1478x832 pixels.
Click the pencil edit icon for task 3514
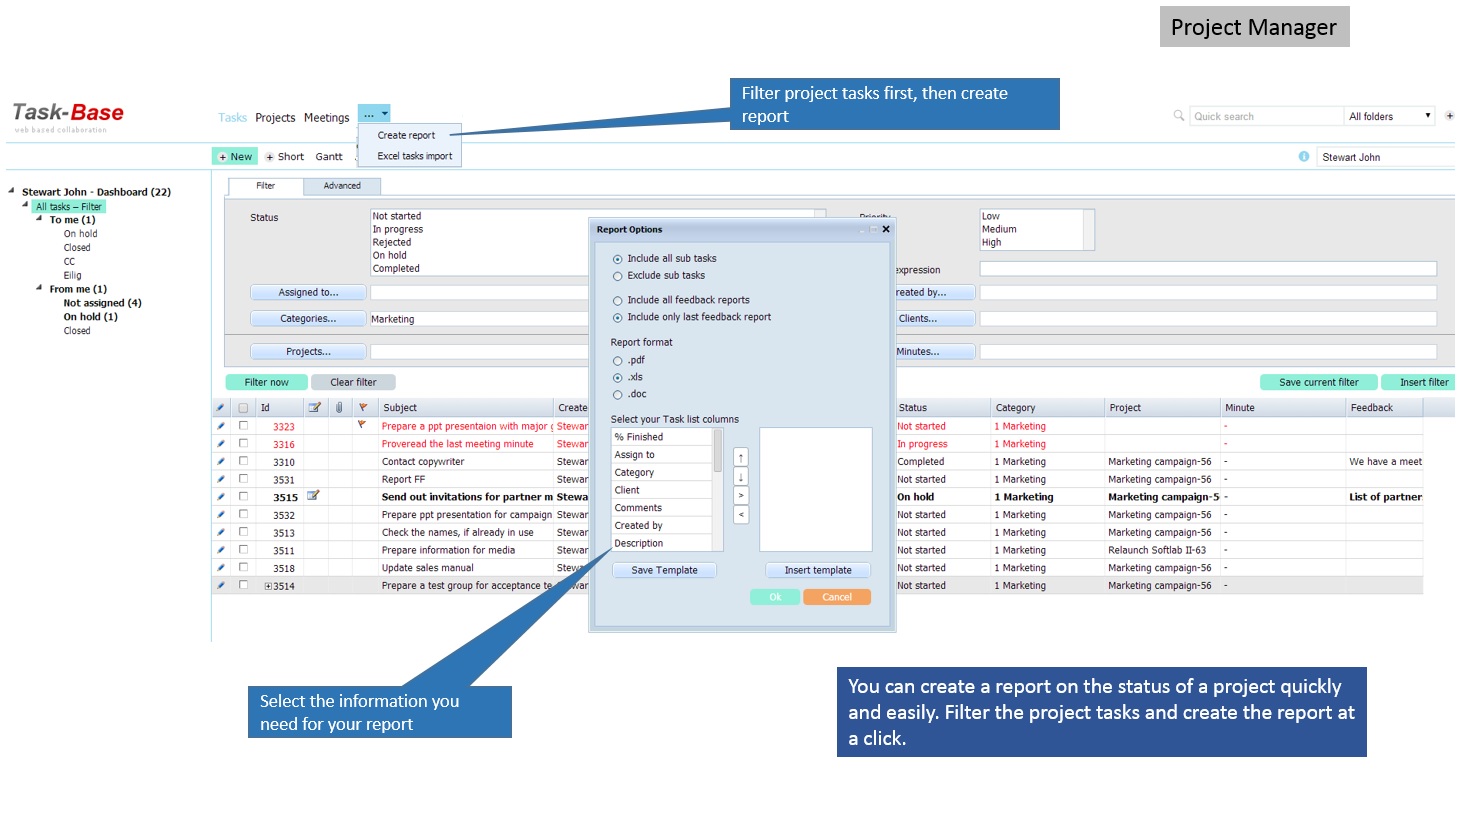(x=220, y=586)
